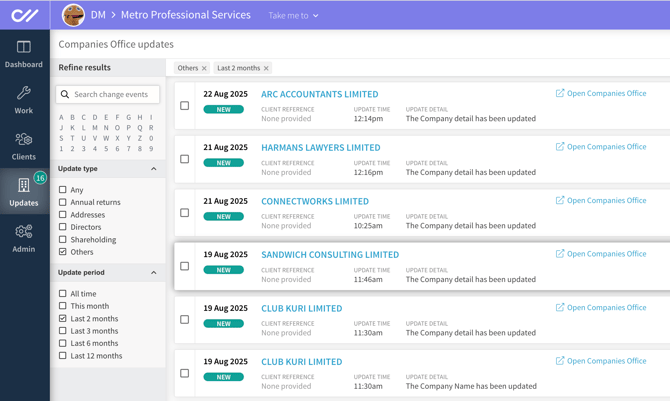The width and height of the screenshot is (670, 401).
Task: Uncheck the Others filter checkbox
Action: click(x=63, y=252)
